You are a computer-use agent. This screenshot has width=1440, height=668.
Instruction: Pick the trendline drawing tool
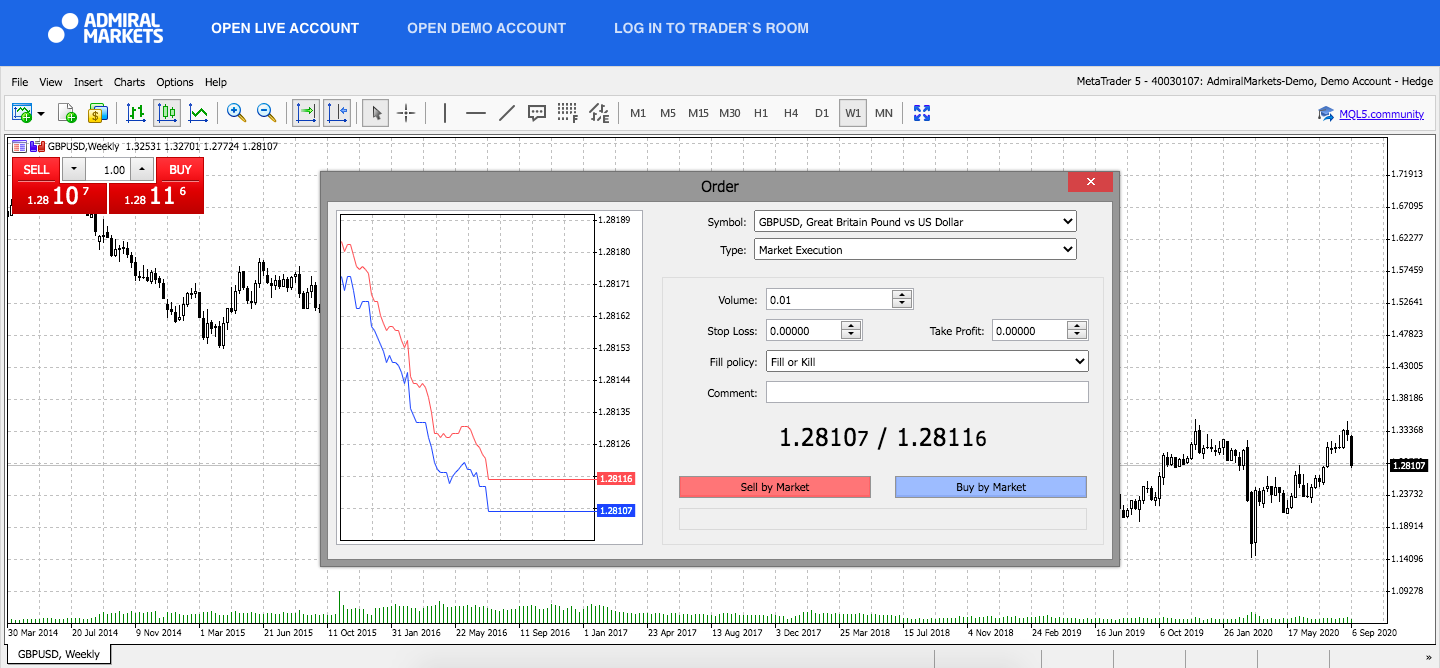(507, 113)
